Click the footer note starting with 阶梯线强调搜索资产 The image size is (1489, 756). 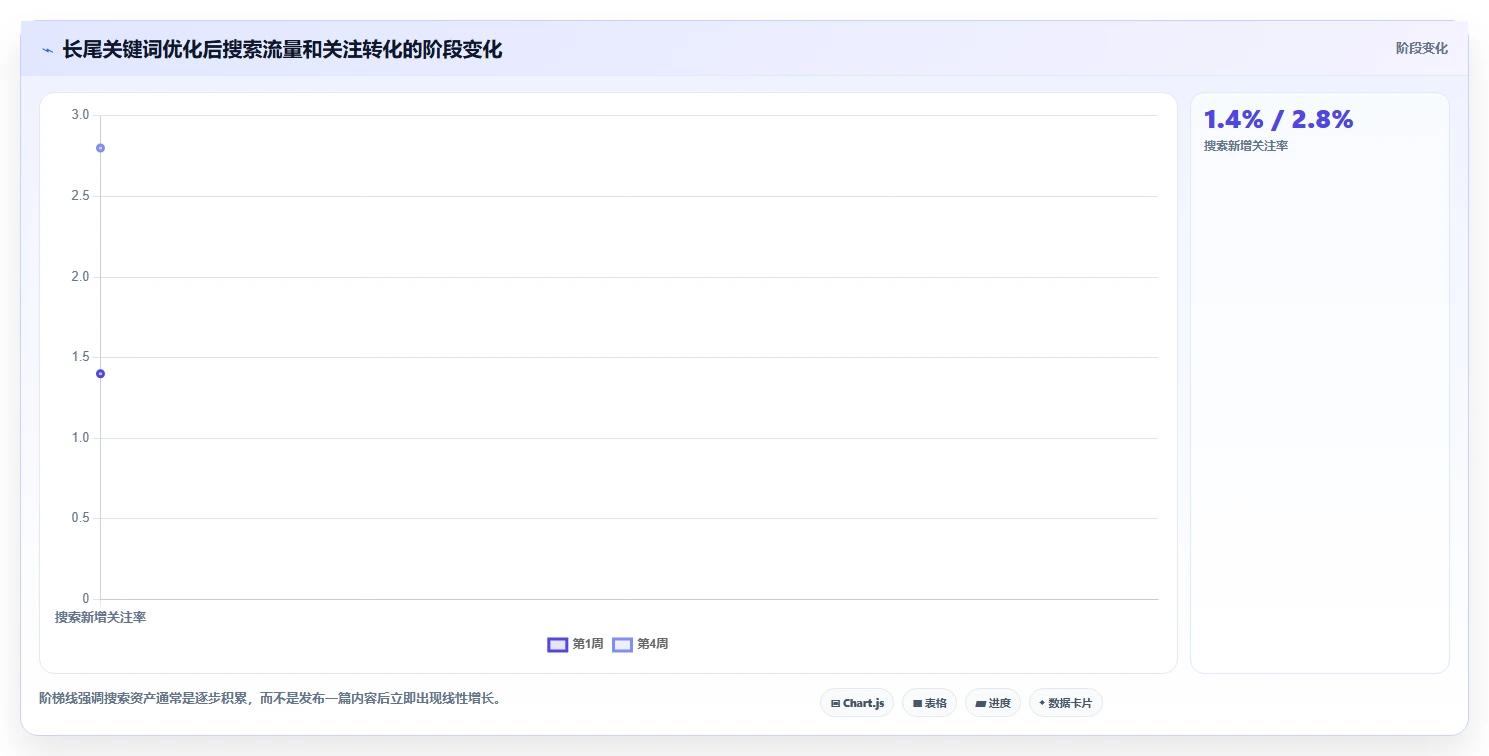(x=270, y=698)
